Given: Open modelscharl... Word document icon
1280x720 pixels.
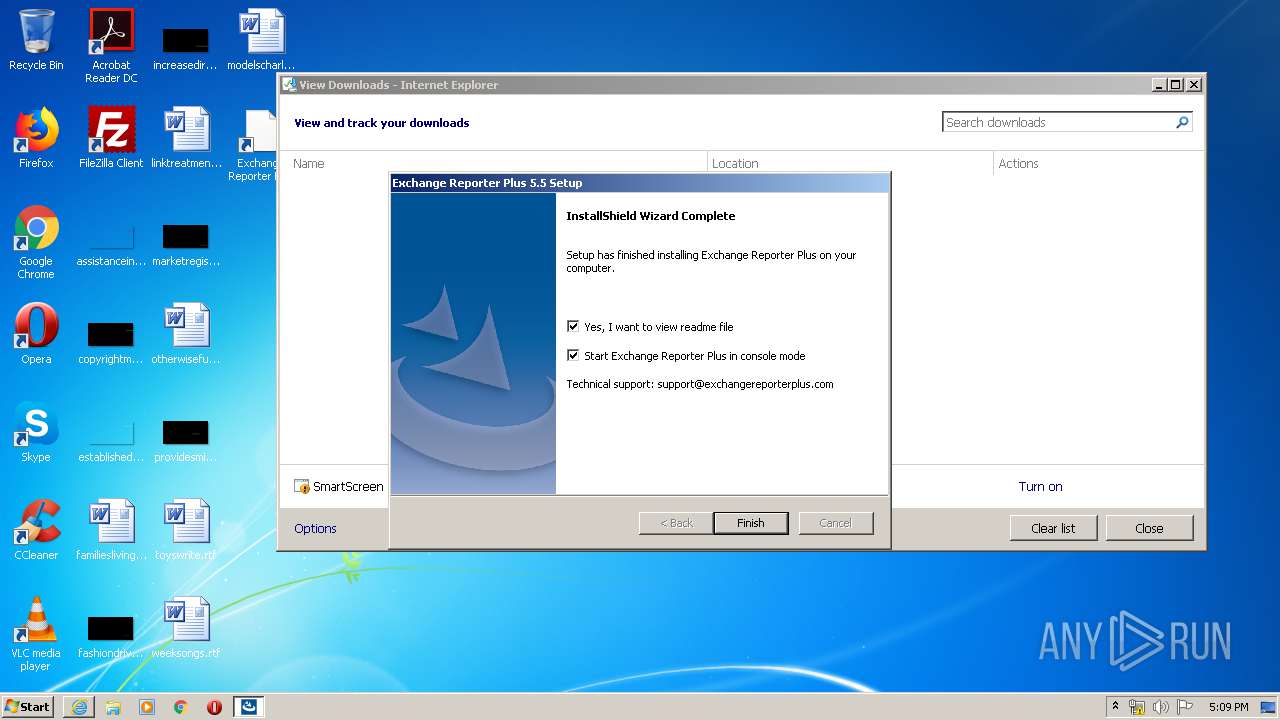Looking at the screenshot, I should tap(261, 40).
